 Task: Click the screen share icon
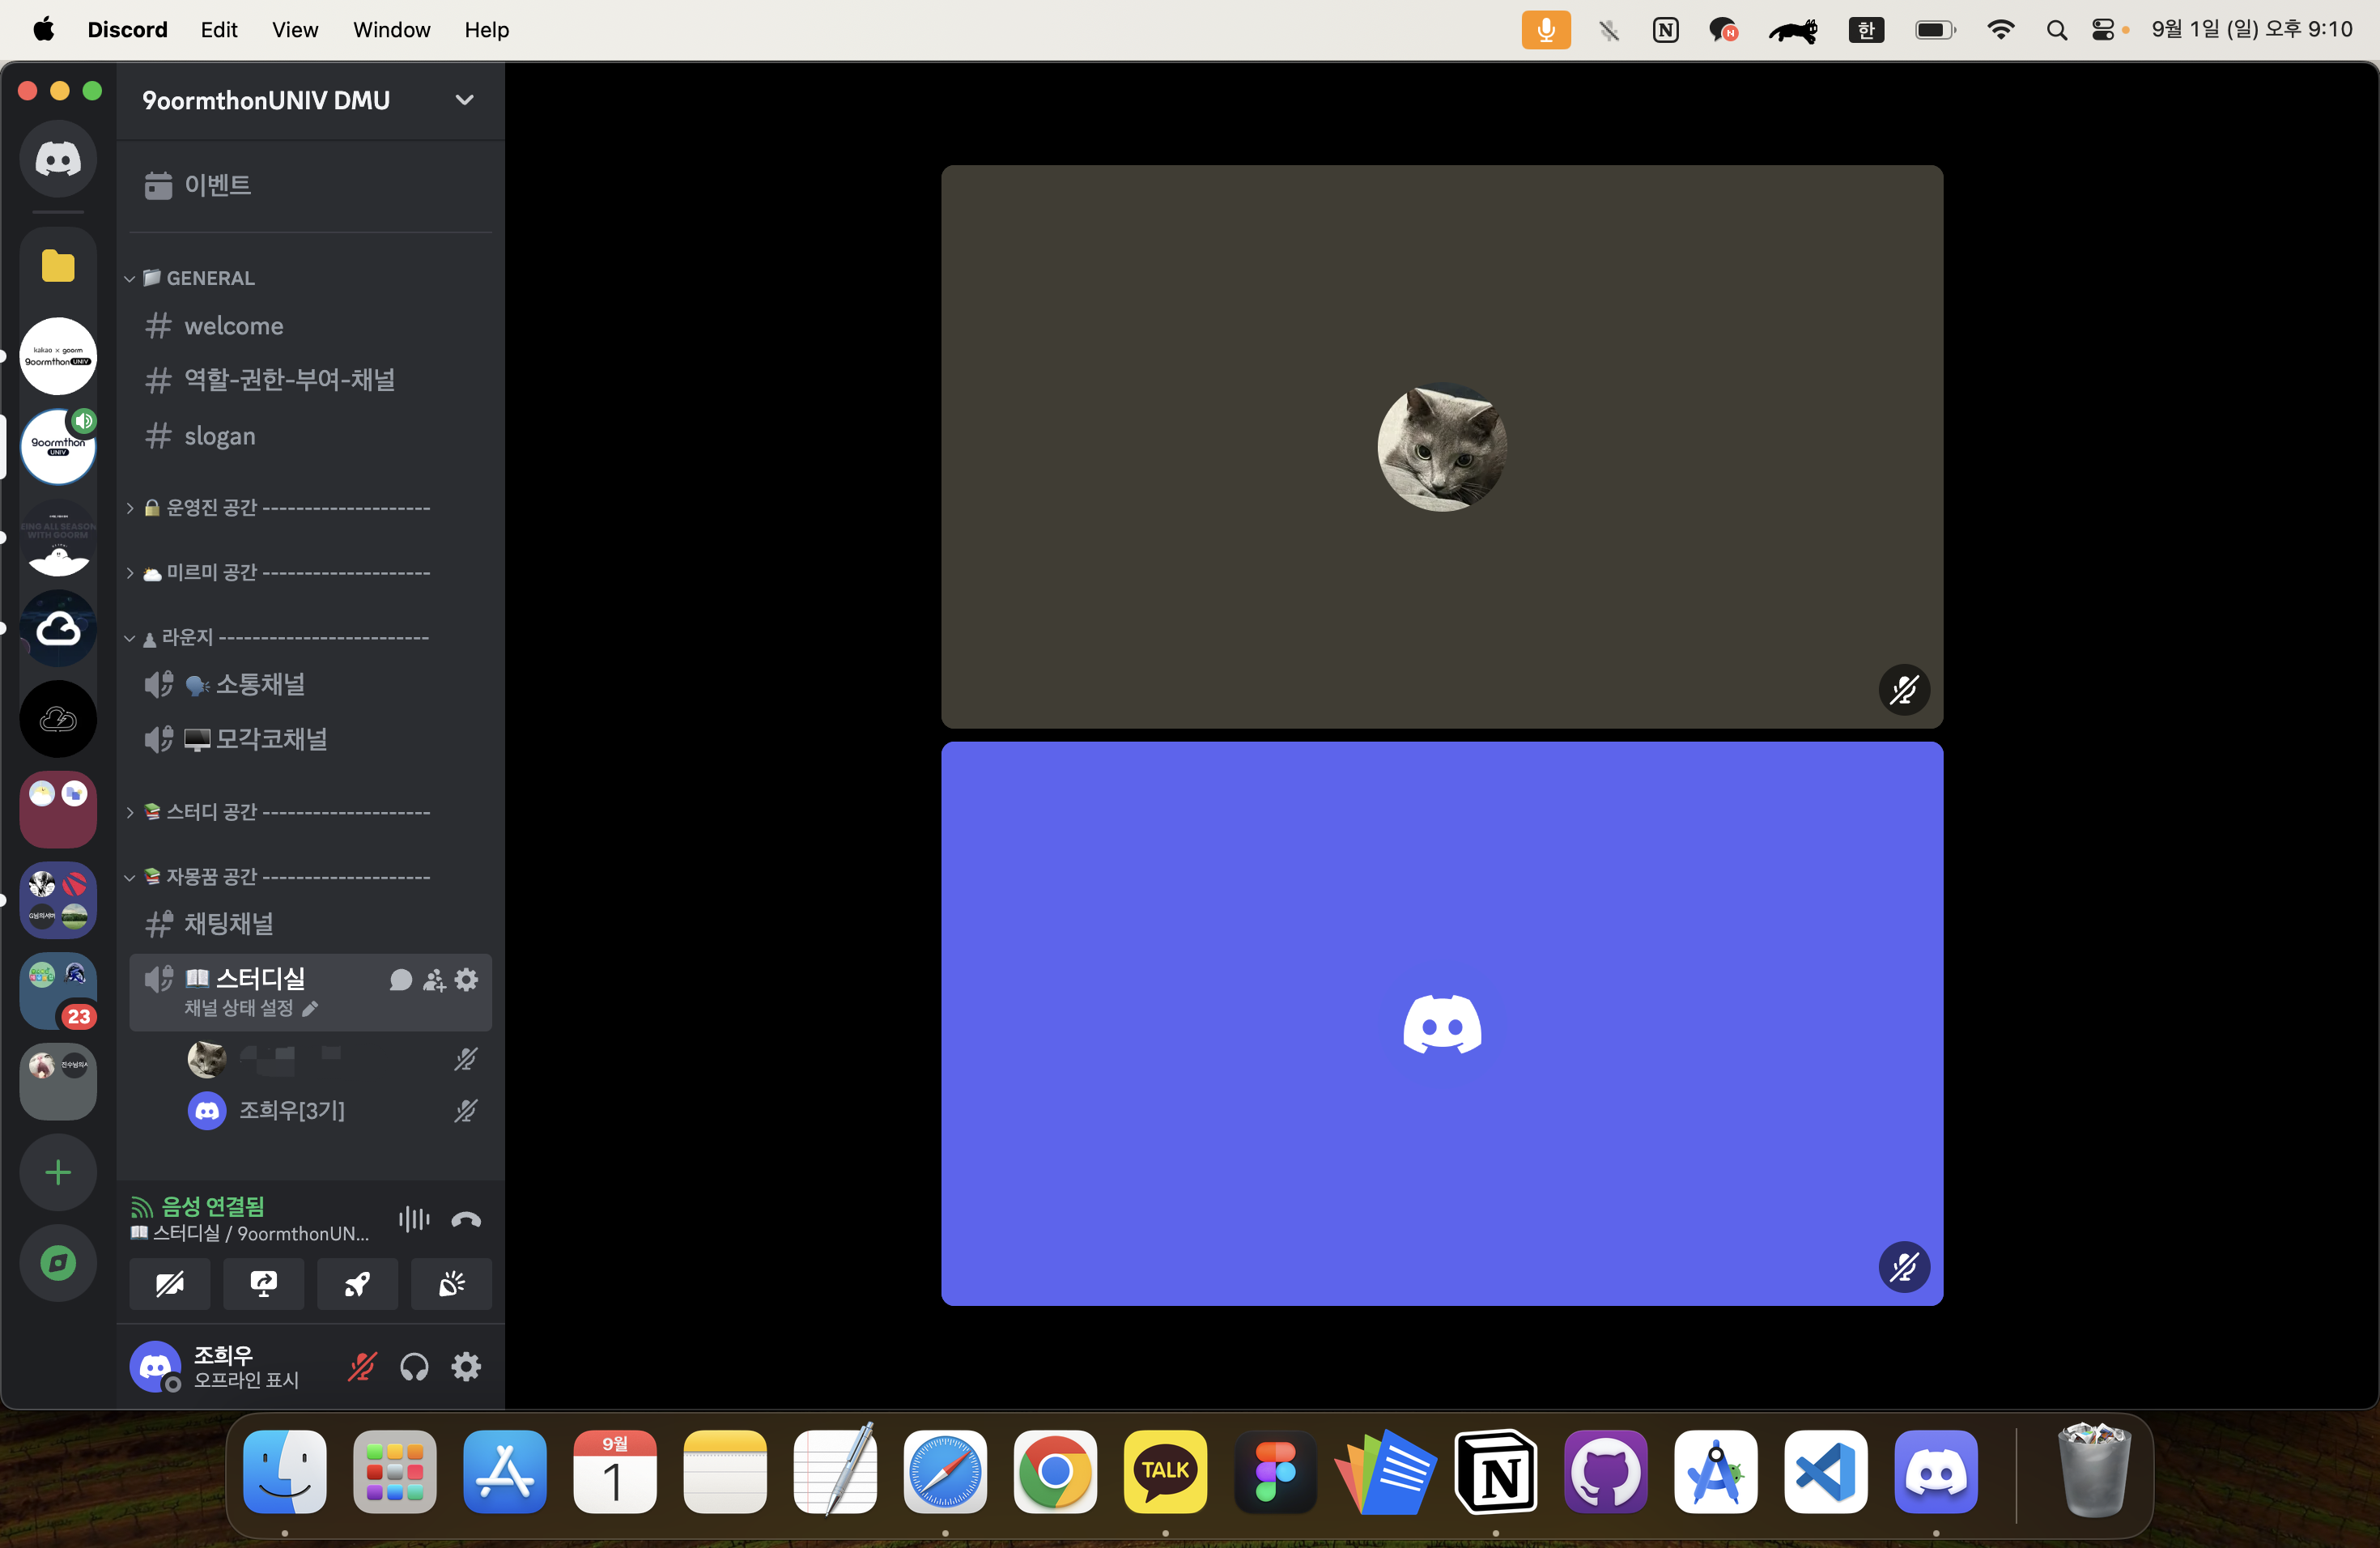pos(263,1284)
